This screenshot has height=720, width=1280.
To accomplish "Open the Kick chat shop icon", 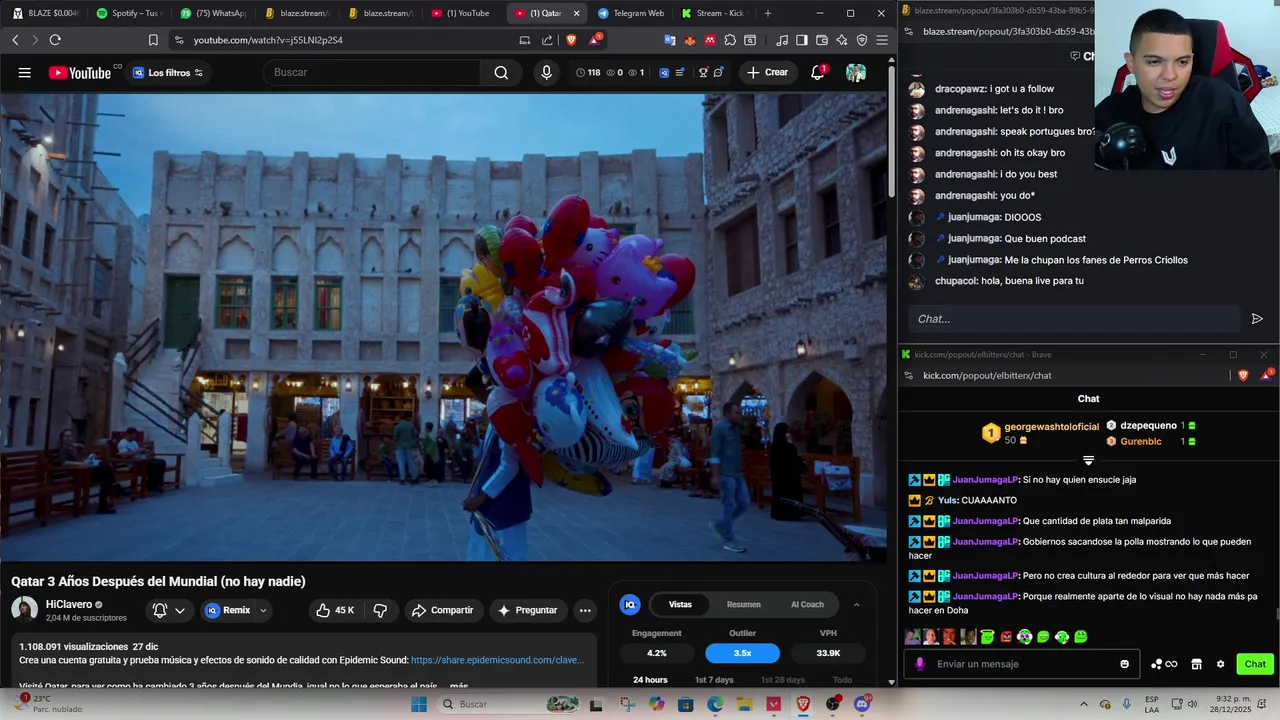I will coord(1196,664).
